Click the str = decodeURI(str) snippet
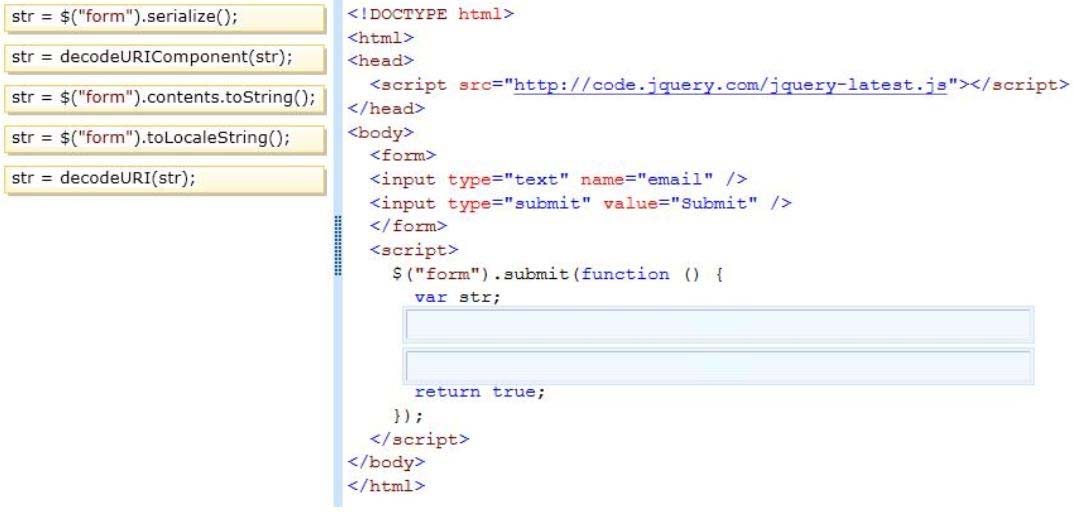The width and height of the screenshot is (1073, 512). click(165, 179)
